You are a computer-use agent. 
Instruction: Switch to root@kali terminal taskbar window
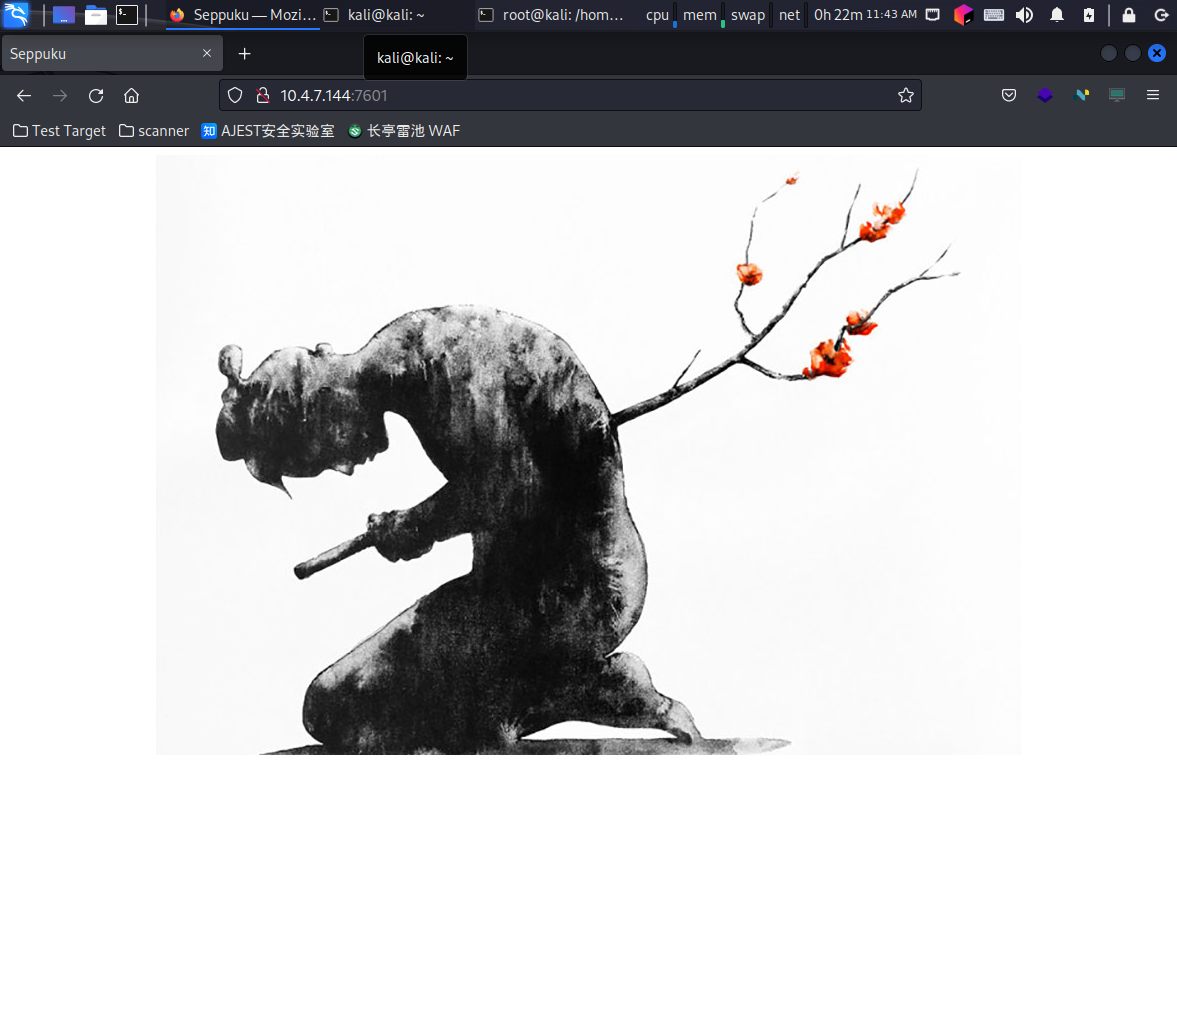pyautogui.click(x=552, y=14)
